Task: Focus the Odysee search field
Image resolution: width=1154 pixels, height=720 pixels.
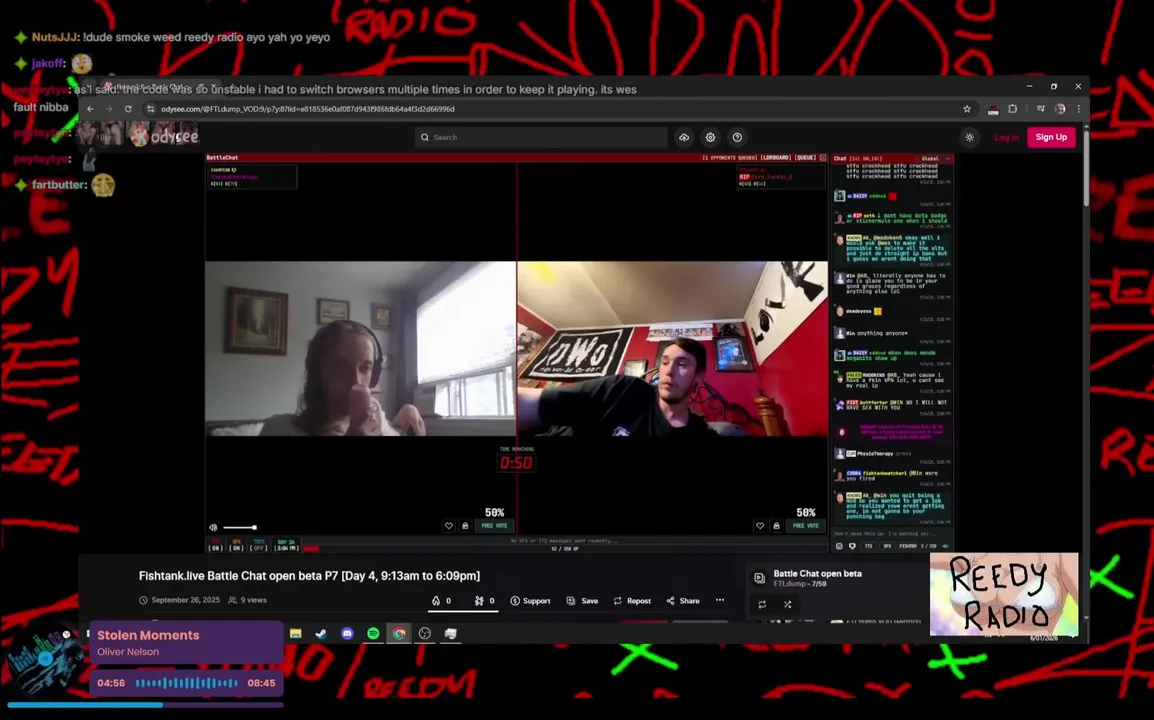Action: (x=541, y=137)
